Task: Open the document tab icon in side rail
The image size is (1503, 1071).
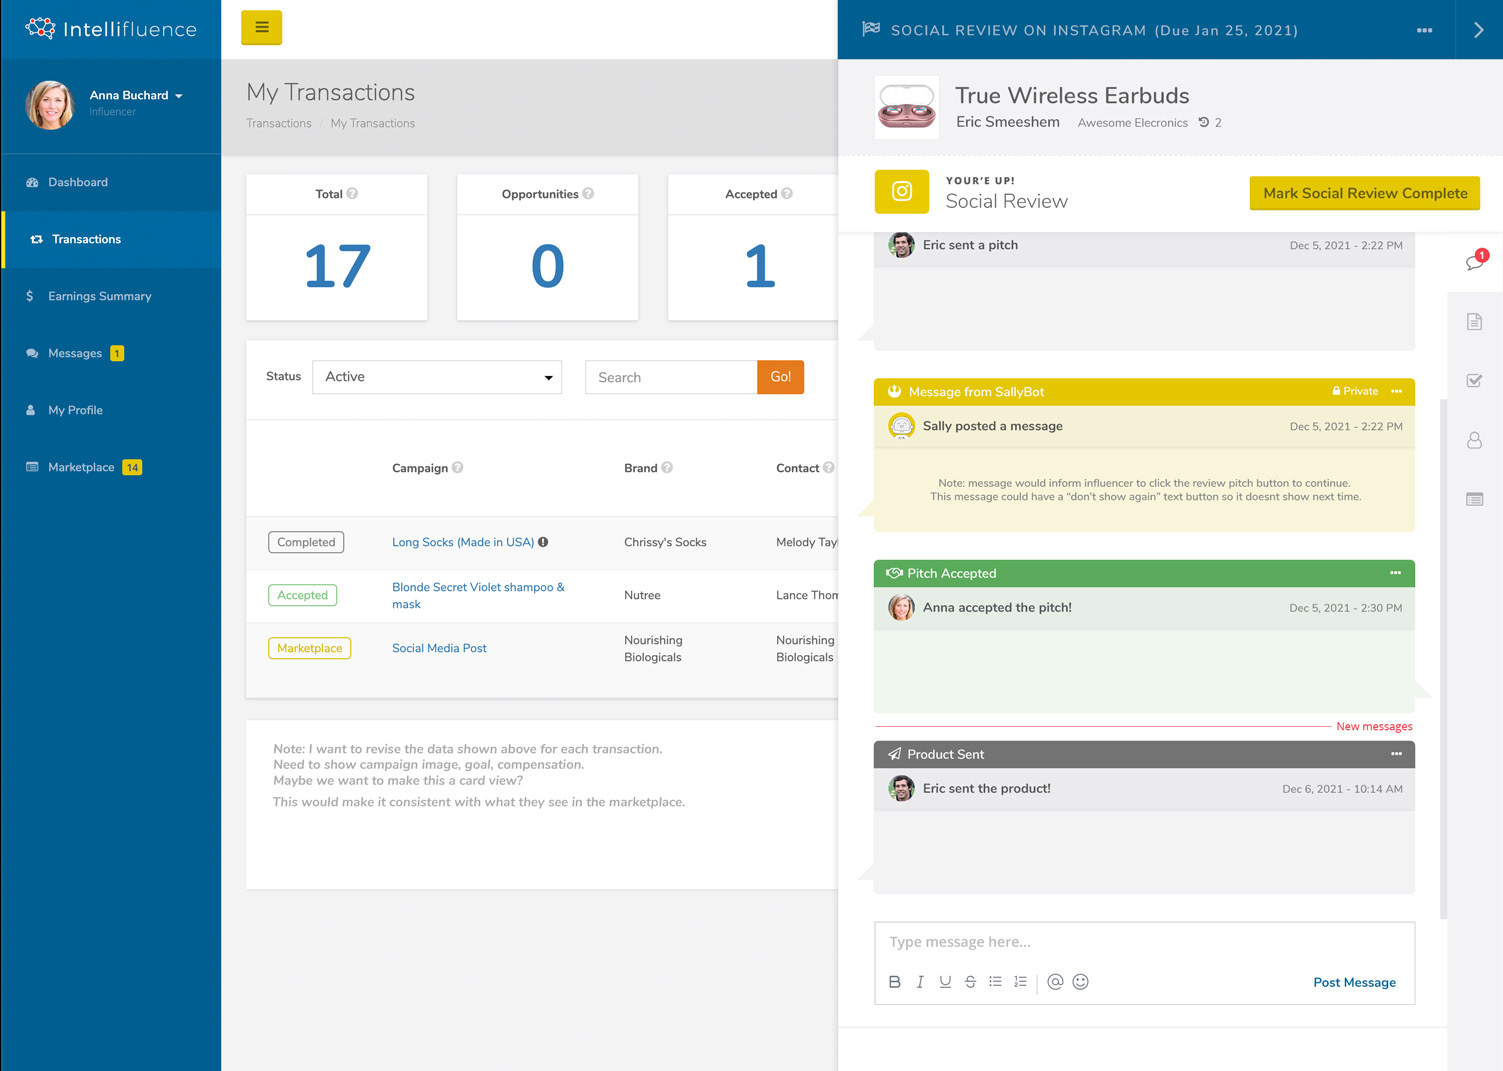Action: tap(1474, 322)
